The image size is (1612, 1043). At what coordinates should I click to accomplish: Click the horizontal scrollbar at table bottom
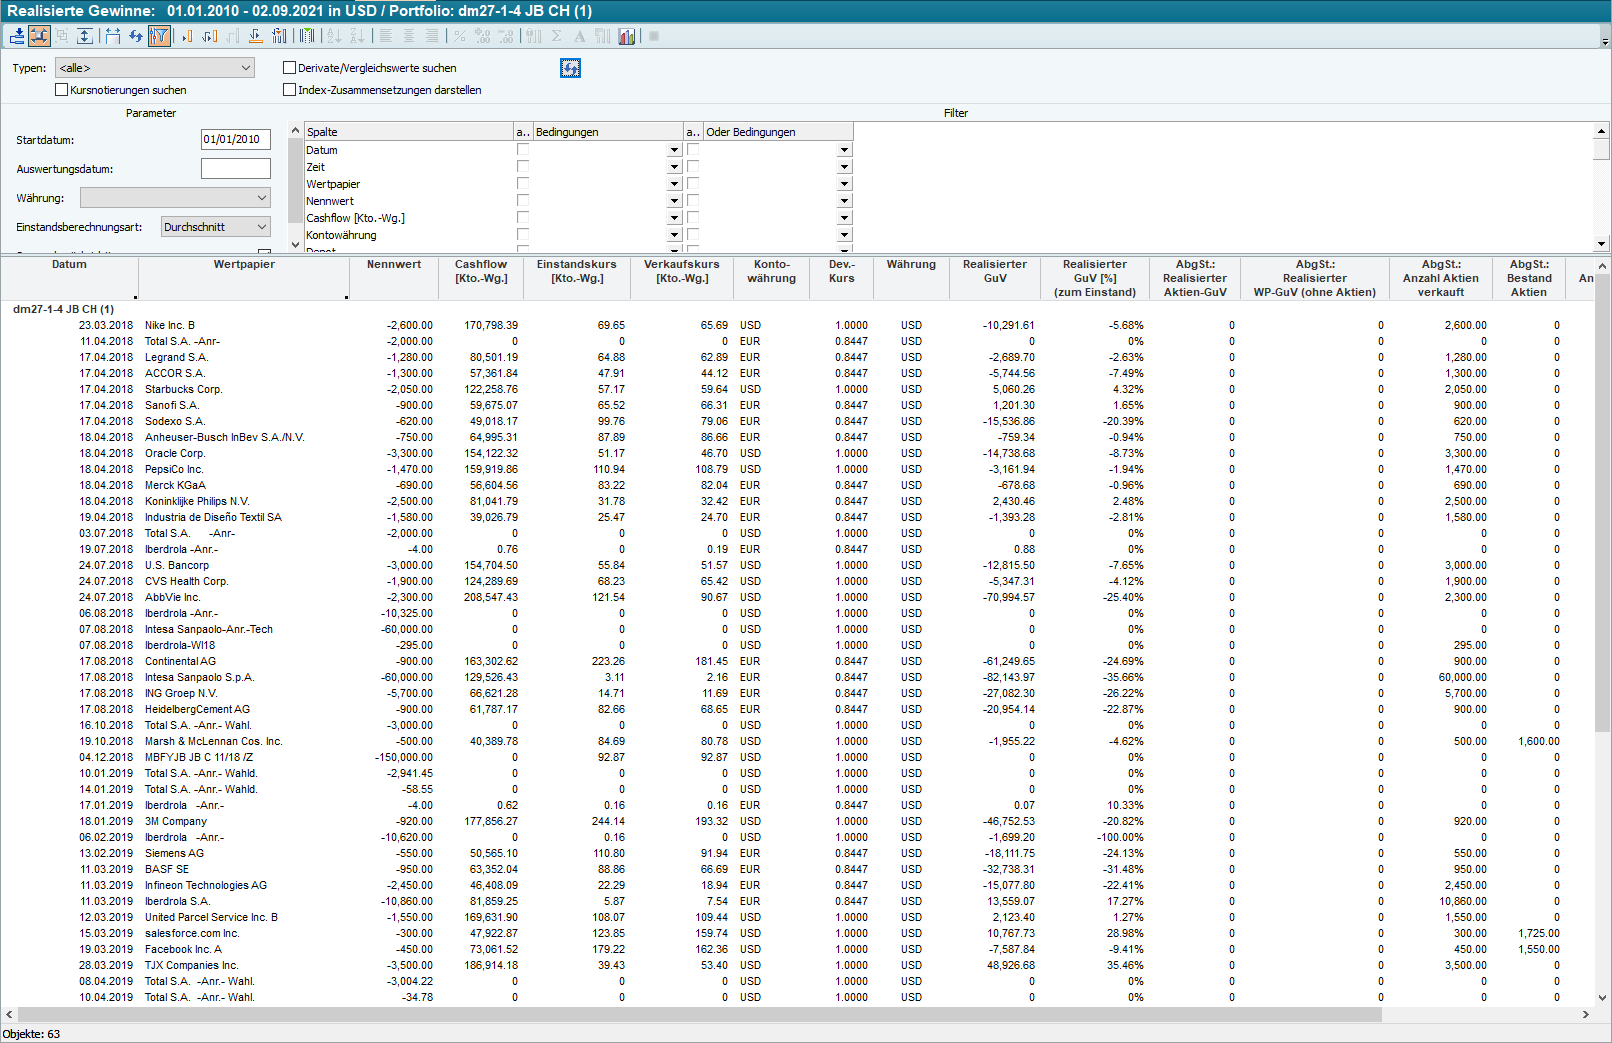point(700,1014)
